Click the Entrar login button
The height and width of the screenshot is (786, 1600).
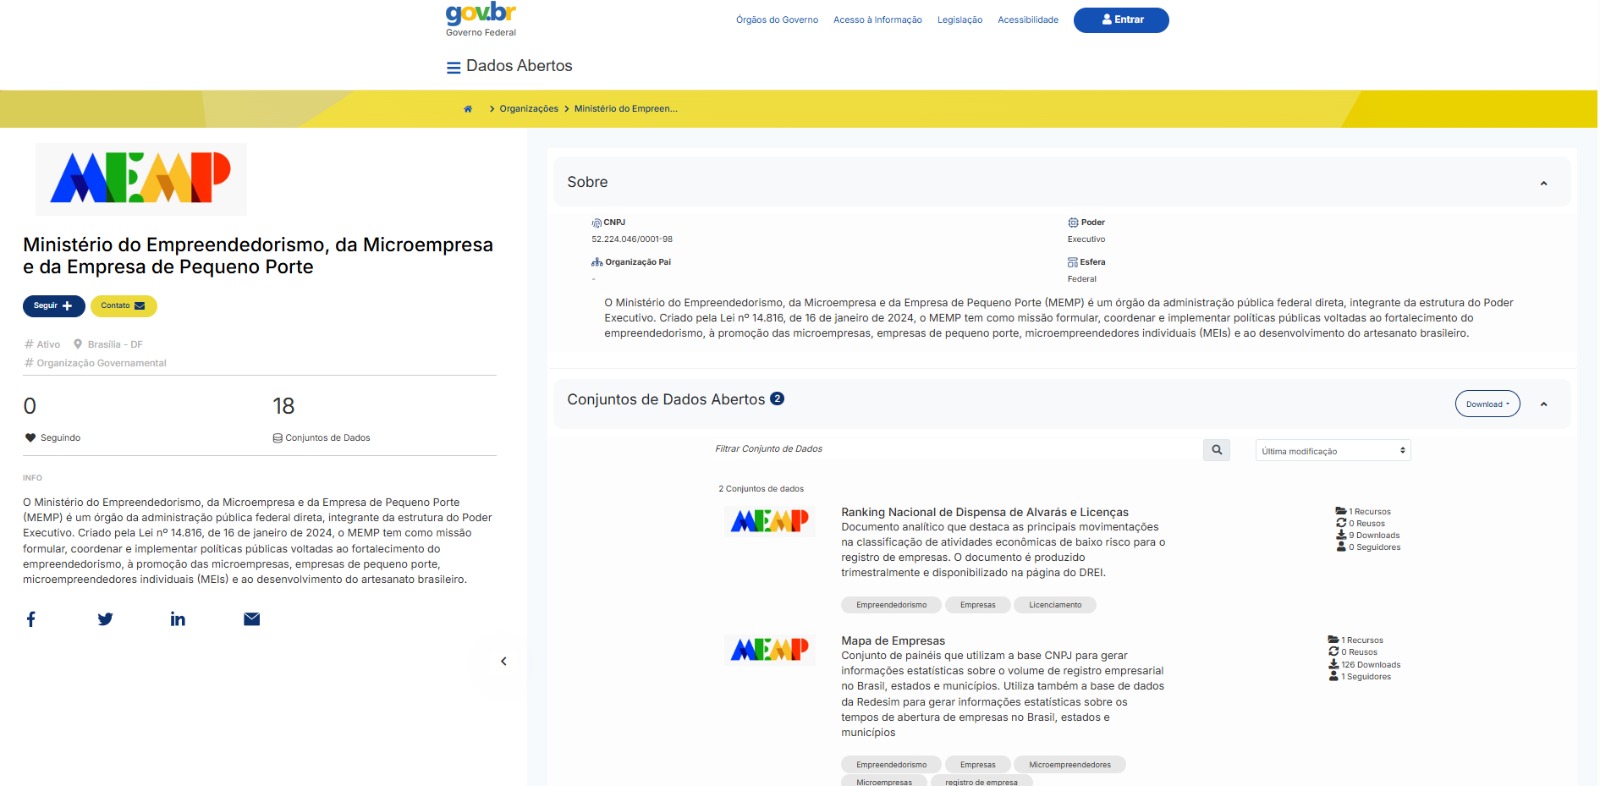point(1121,20)
